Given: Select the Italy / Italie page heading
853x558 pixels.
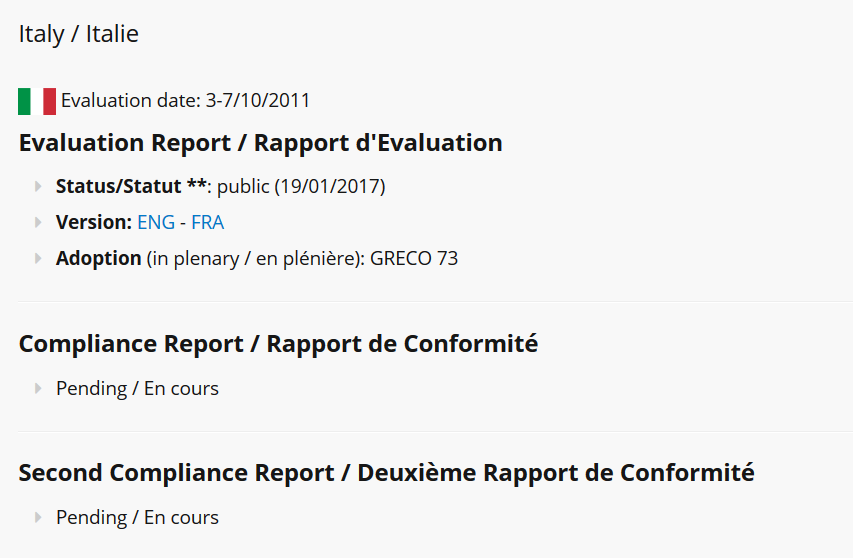Looking at the screenshot, I should [x=79, y=34].
